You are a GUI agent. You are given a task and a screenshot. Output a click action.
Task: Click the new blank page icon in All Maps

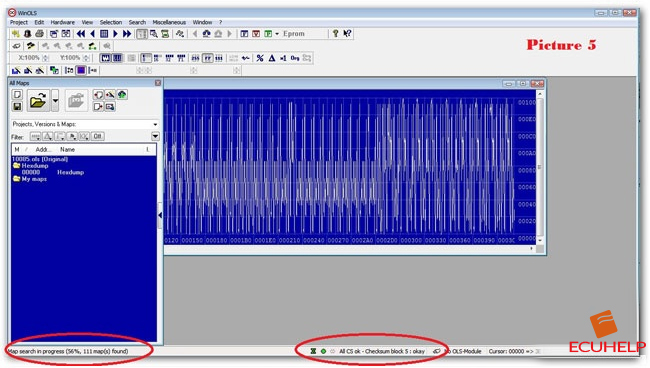pos(17,94)
